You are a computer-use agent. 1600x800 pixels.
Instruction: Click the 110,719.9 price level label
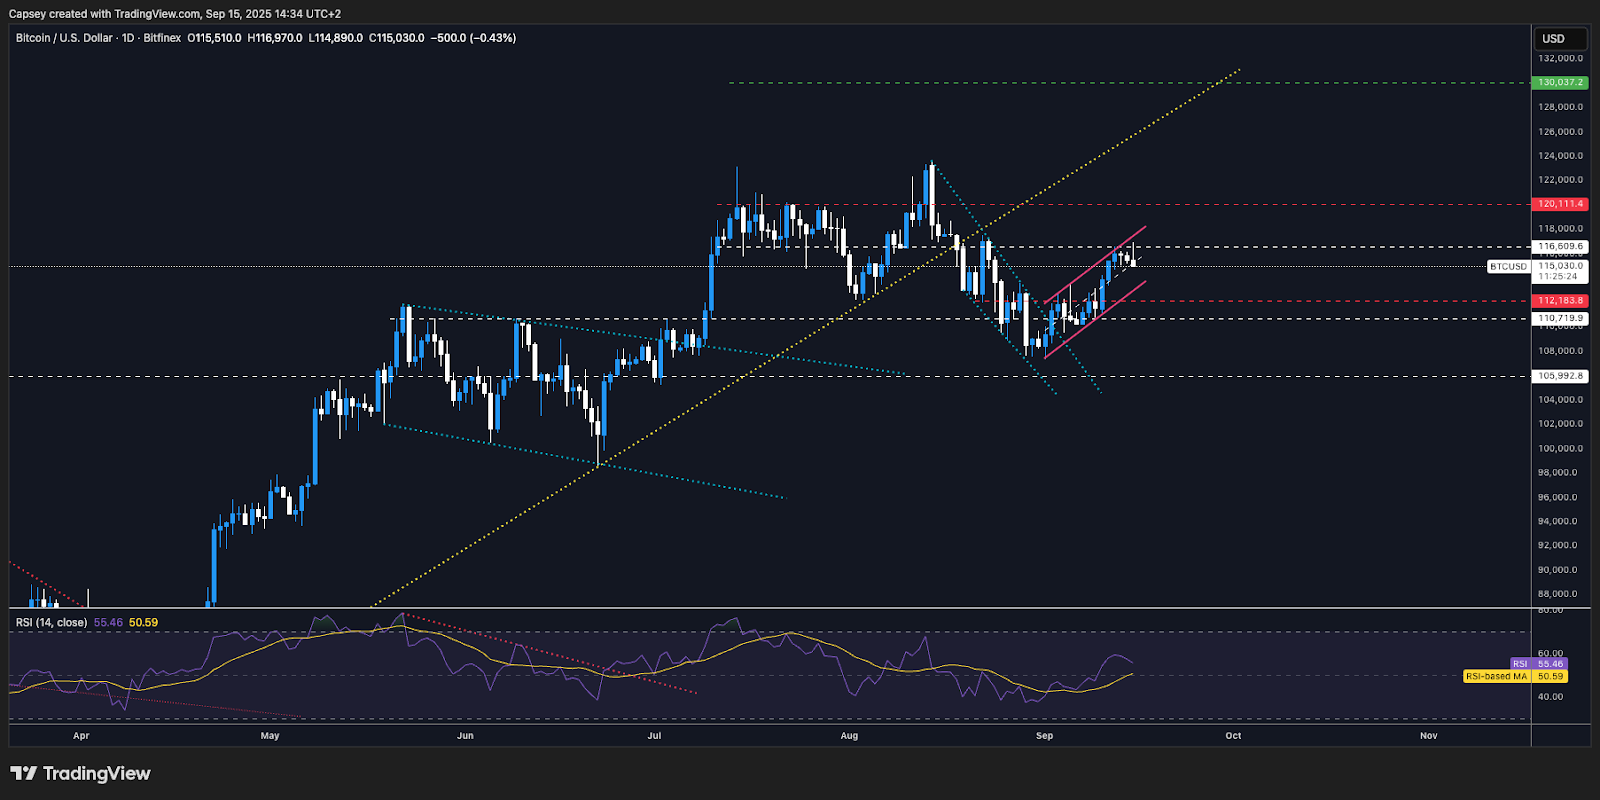pyautogui.click(x=1560, y=318)
